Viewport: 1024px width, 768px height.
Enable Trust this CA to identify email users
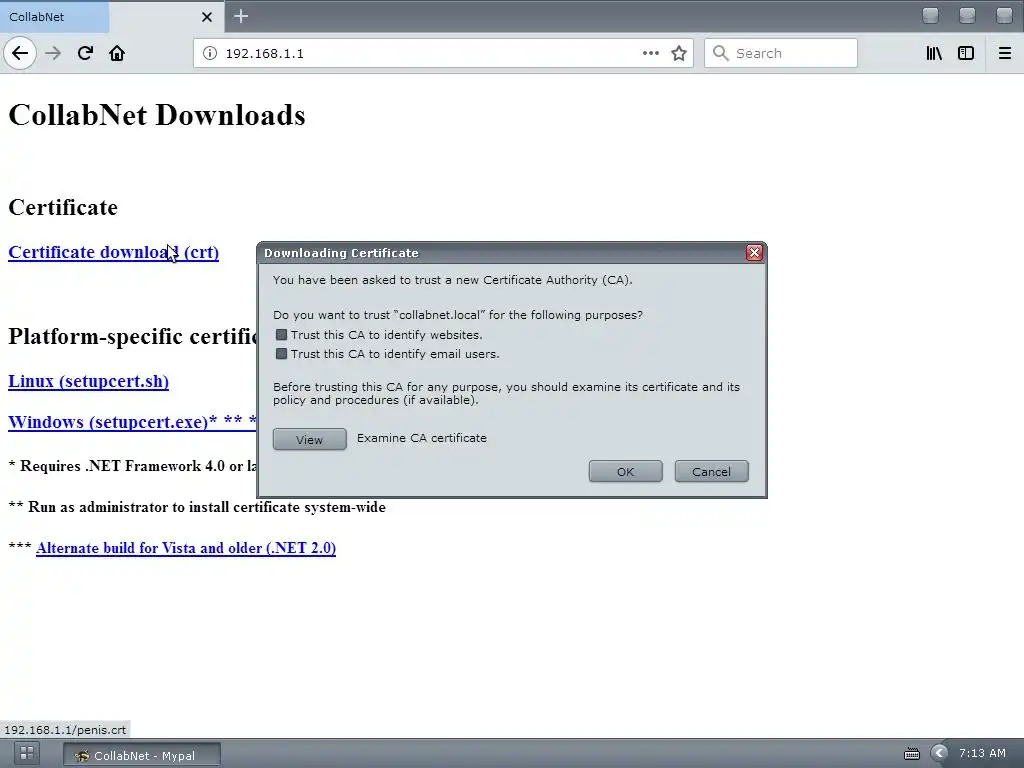click(281, 353)
